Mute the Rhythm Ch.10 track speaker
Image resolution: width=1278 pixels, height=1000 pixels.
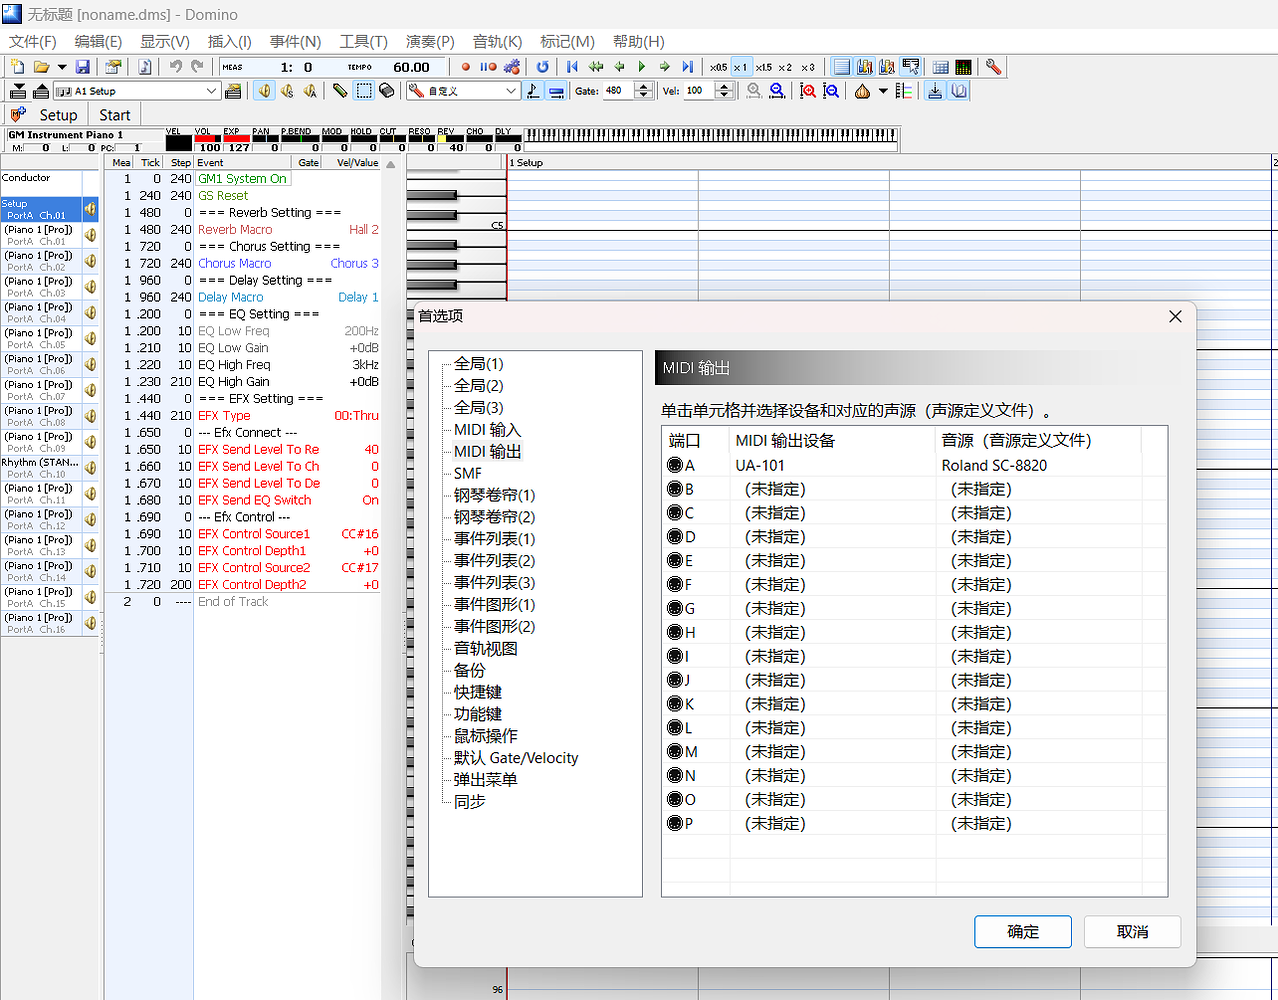coord(90,468)
